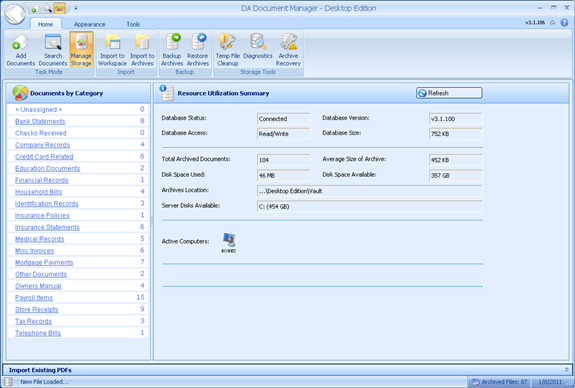The height and width of the screenshot is (388, 575).
Task: Open Financial Records category link
Action: pyautogui.click(x=42, y=180)
